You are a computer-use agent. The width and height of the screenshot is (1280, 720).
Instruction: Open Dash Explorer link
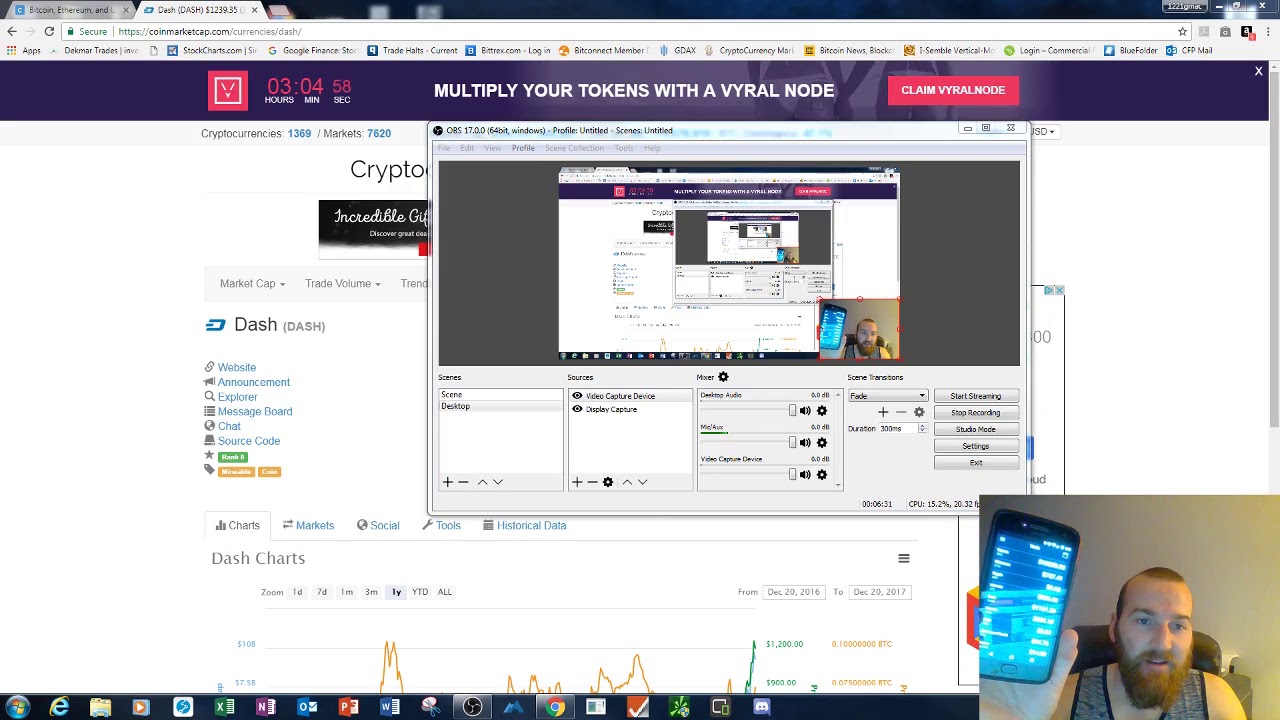click(x=238, y=397)
